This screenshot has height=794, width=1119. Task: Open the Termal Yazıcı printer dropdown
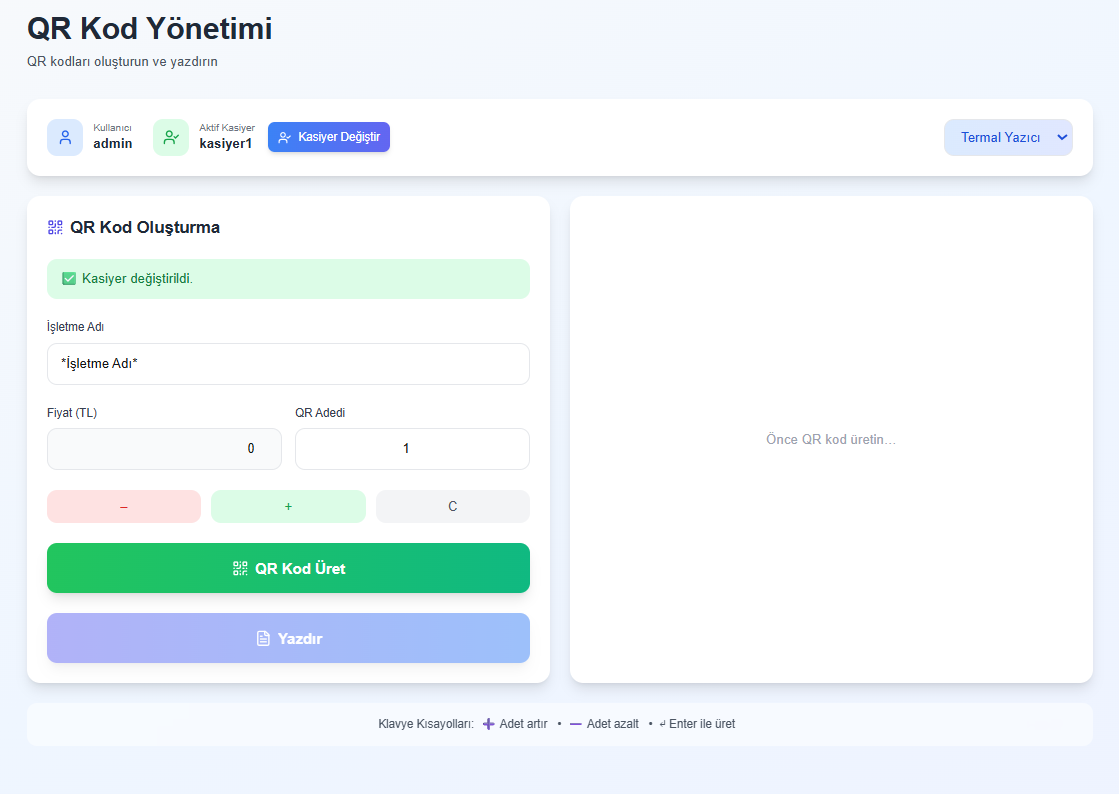pyautogui.click(x=1000, y=137)
